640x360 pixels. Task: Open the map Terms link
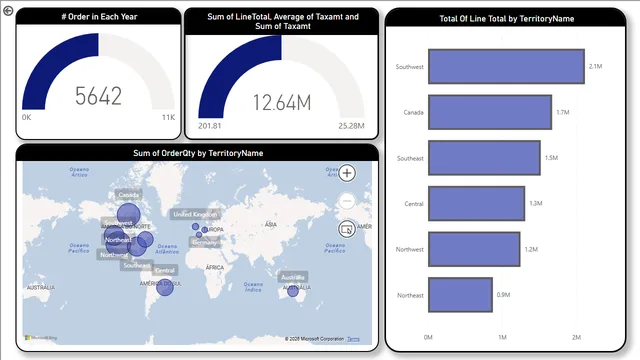pyautogui.click(x=353, y=339)
